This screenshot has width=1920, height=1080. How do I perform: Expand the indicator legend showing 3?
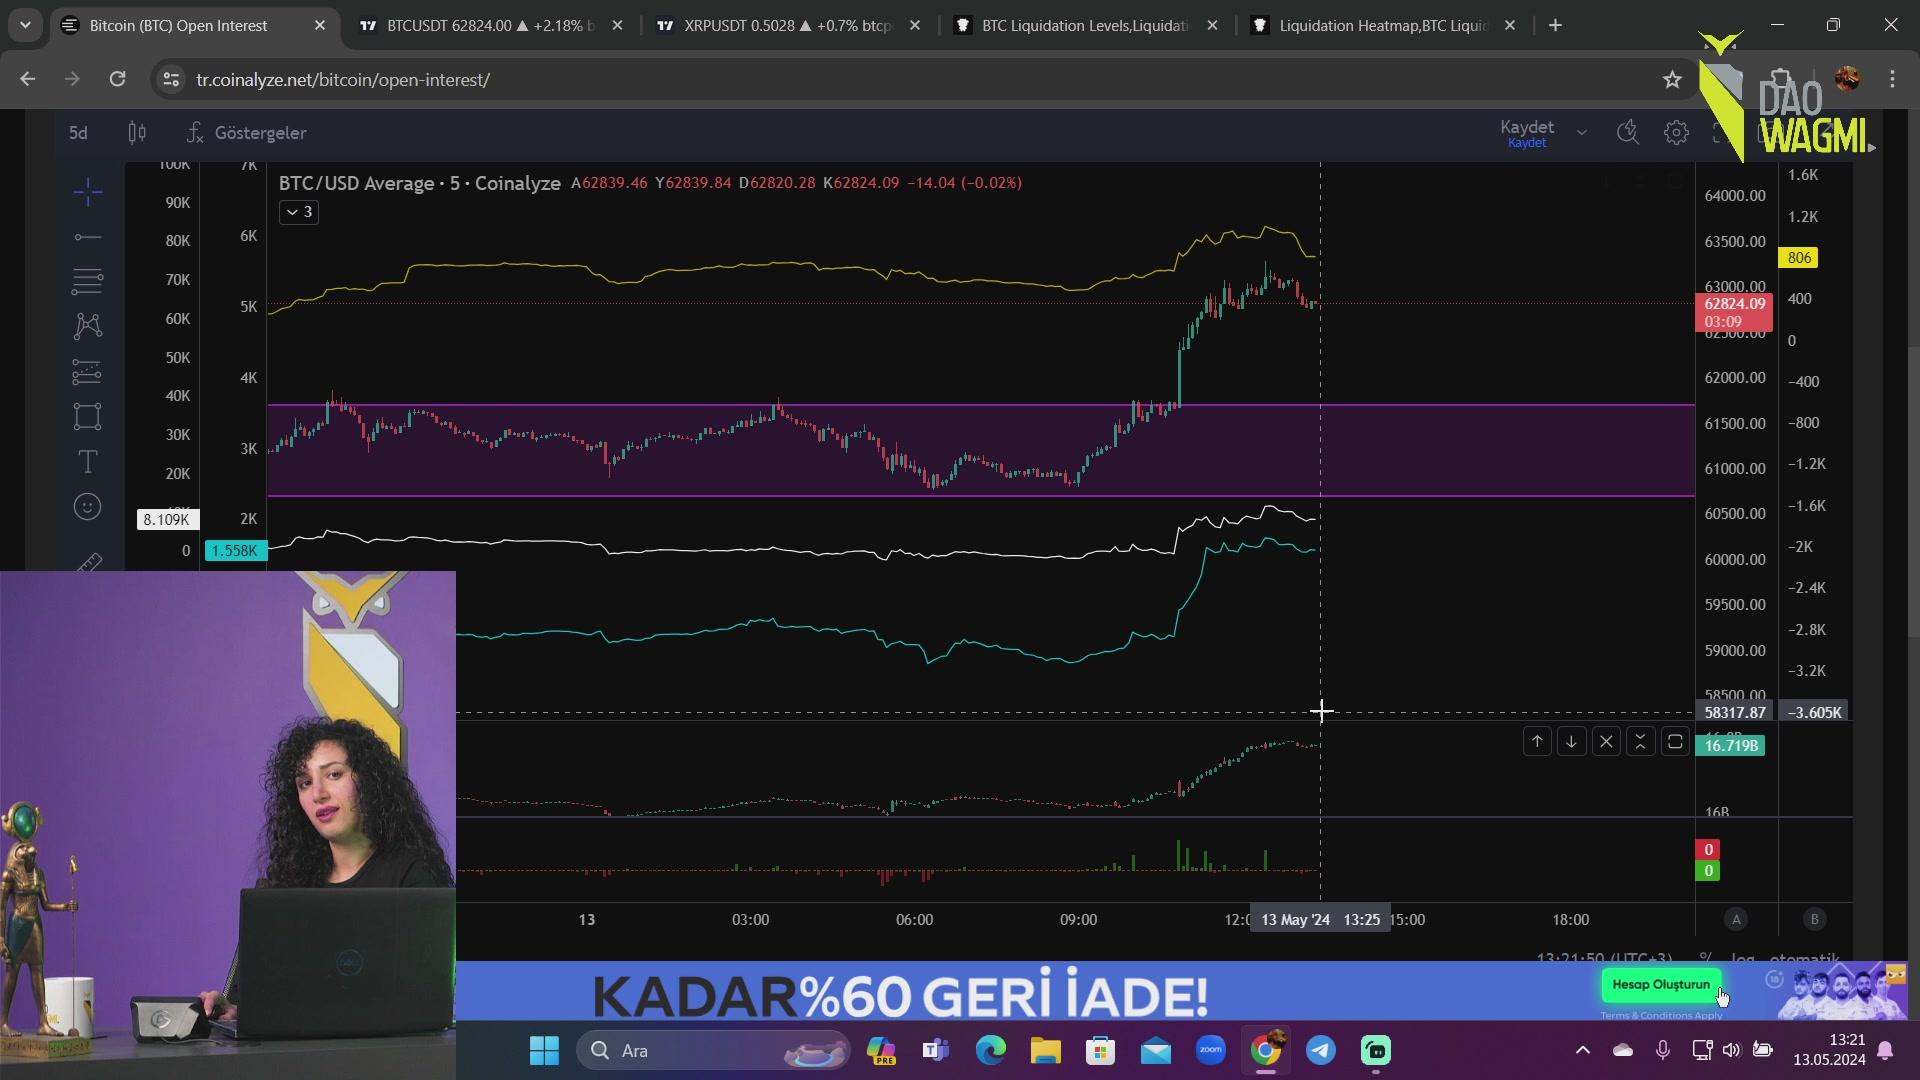click(x=299, y=212)
